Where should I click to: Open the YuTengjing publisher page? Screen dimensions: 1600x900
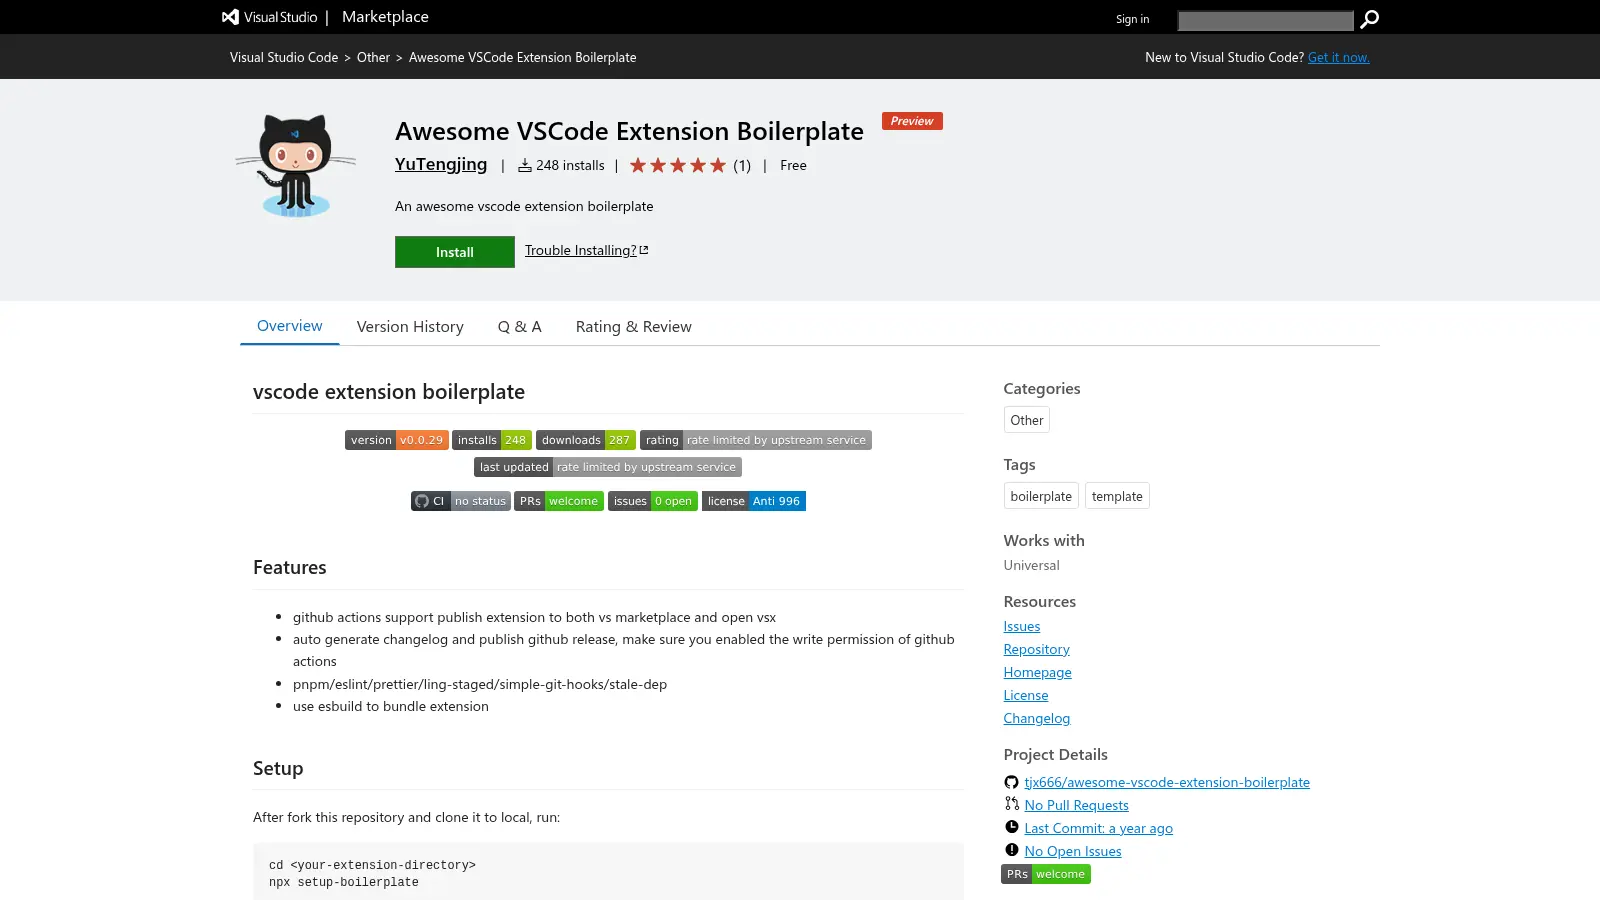pyautogui.click(x=441, y=164)
